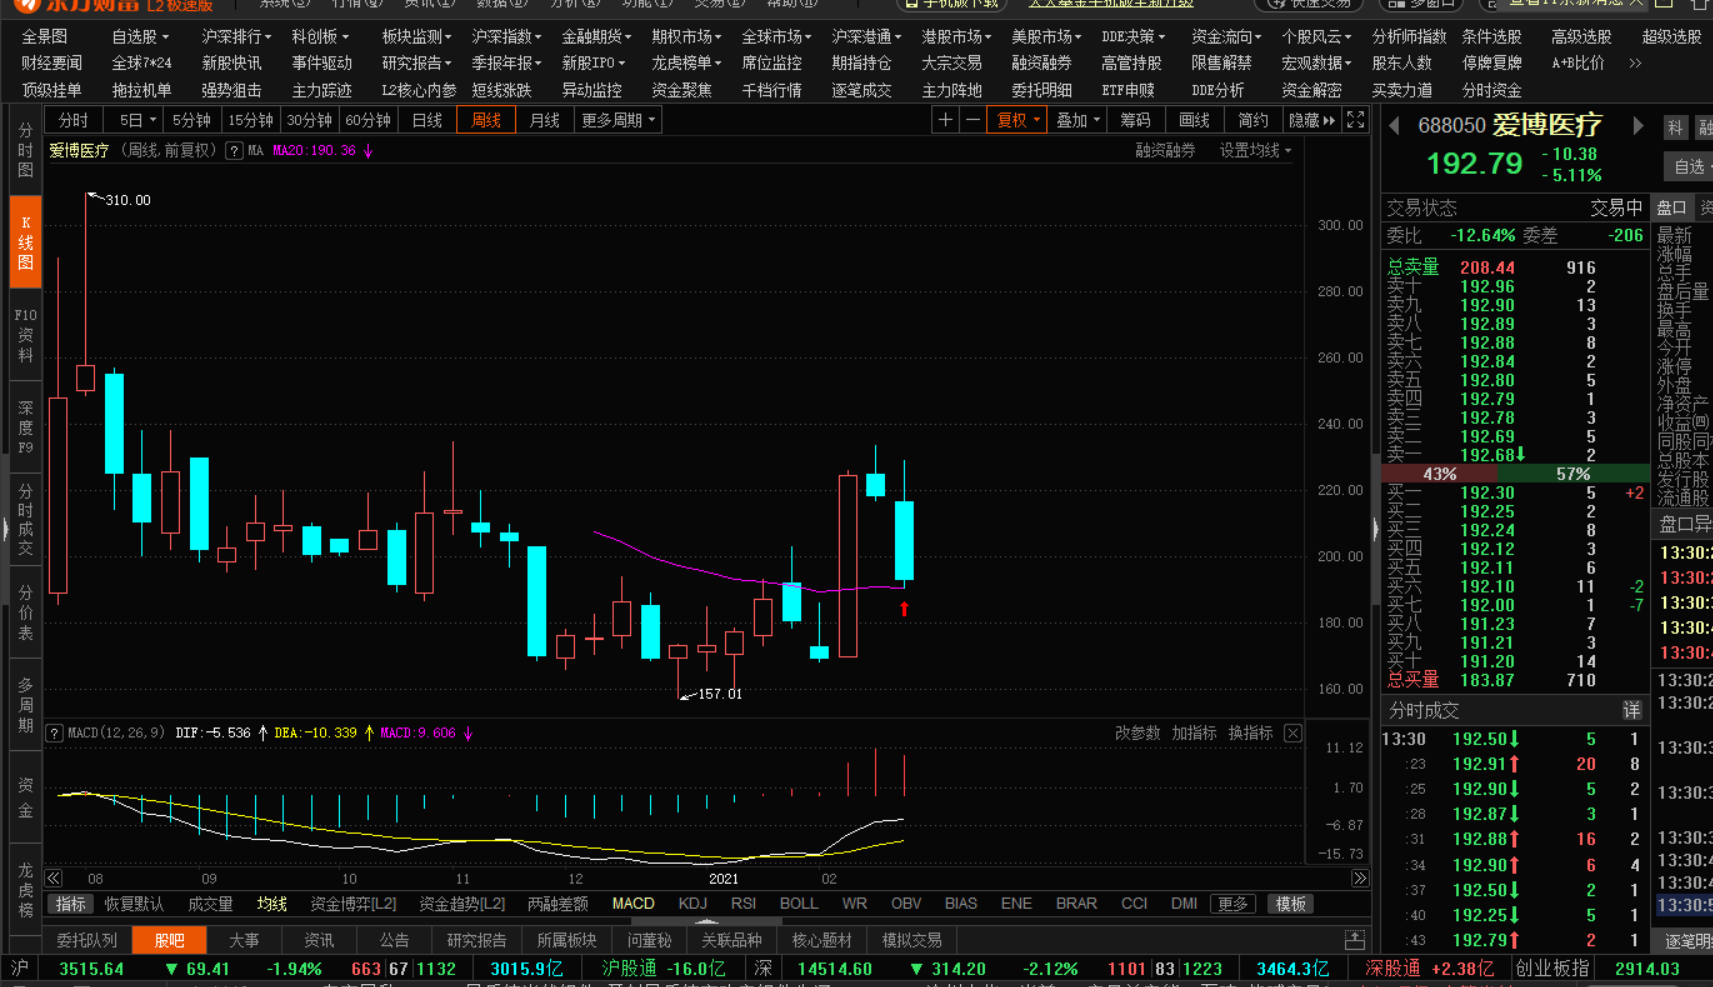The width and height of the screenshot is (1713, 987).
Task: Open help for the MA indicator
Action: point(234,150)
